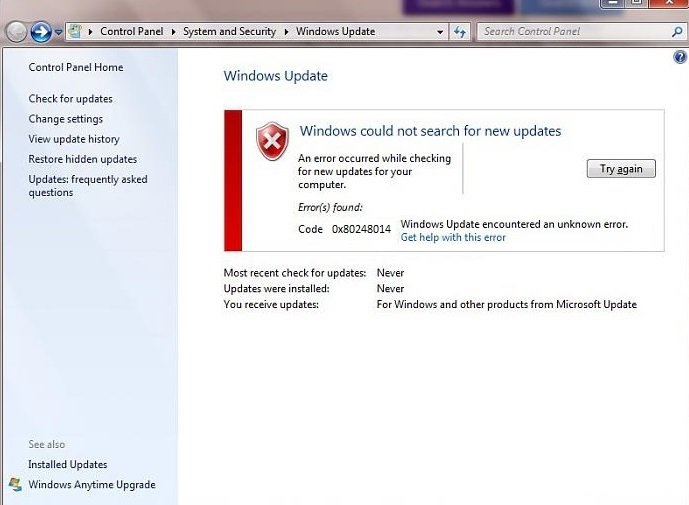The height and width of the screenshot is (505, 689).
Task: Open the recent pages dropdown arrow
Action: pos(58,33)
